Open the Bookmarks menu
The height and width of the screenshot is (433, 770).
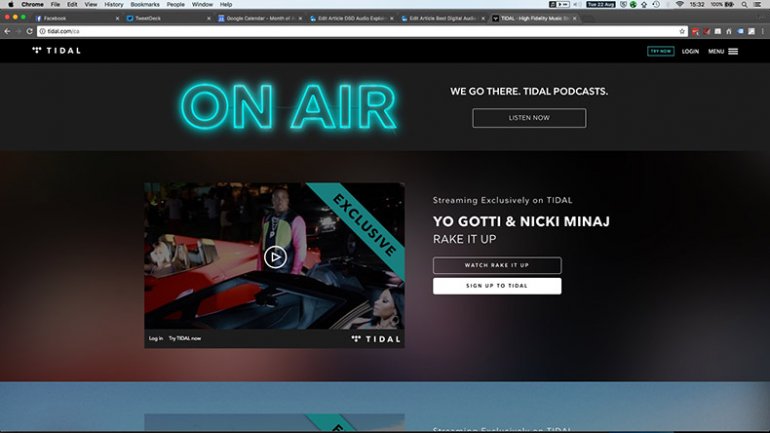(x=145, y=4)
